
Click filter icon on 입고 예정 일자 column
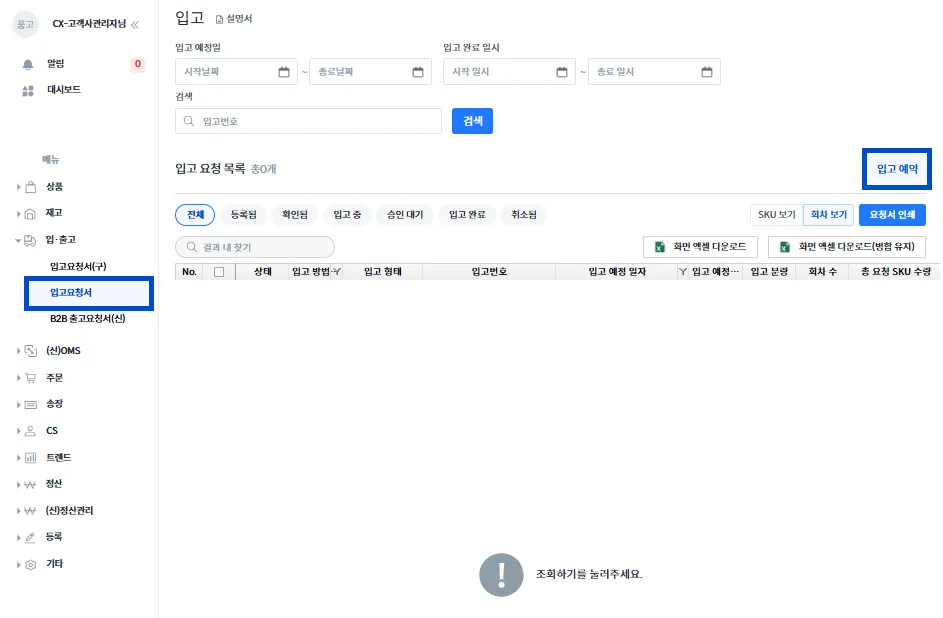683,272
